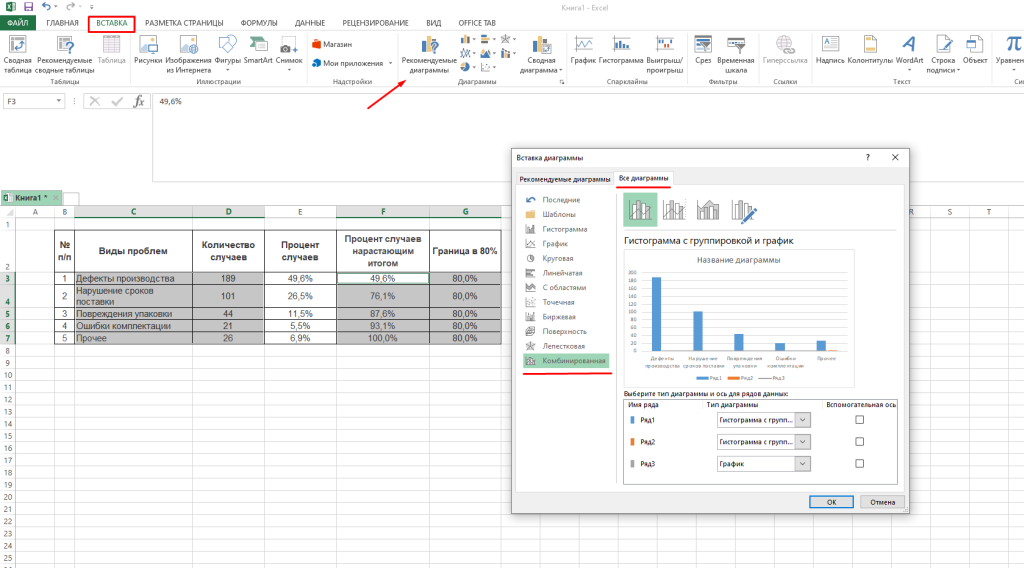Select Гистограмма in chart type list
Screen dimensions: 1024x568
pos(565,229)
